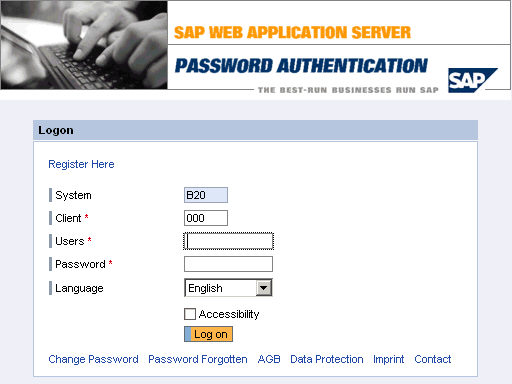Click the System field showing B20
The width and height of the screenshot is (512, 384).
pyautogui.click(x=206, y=195)
